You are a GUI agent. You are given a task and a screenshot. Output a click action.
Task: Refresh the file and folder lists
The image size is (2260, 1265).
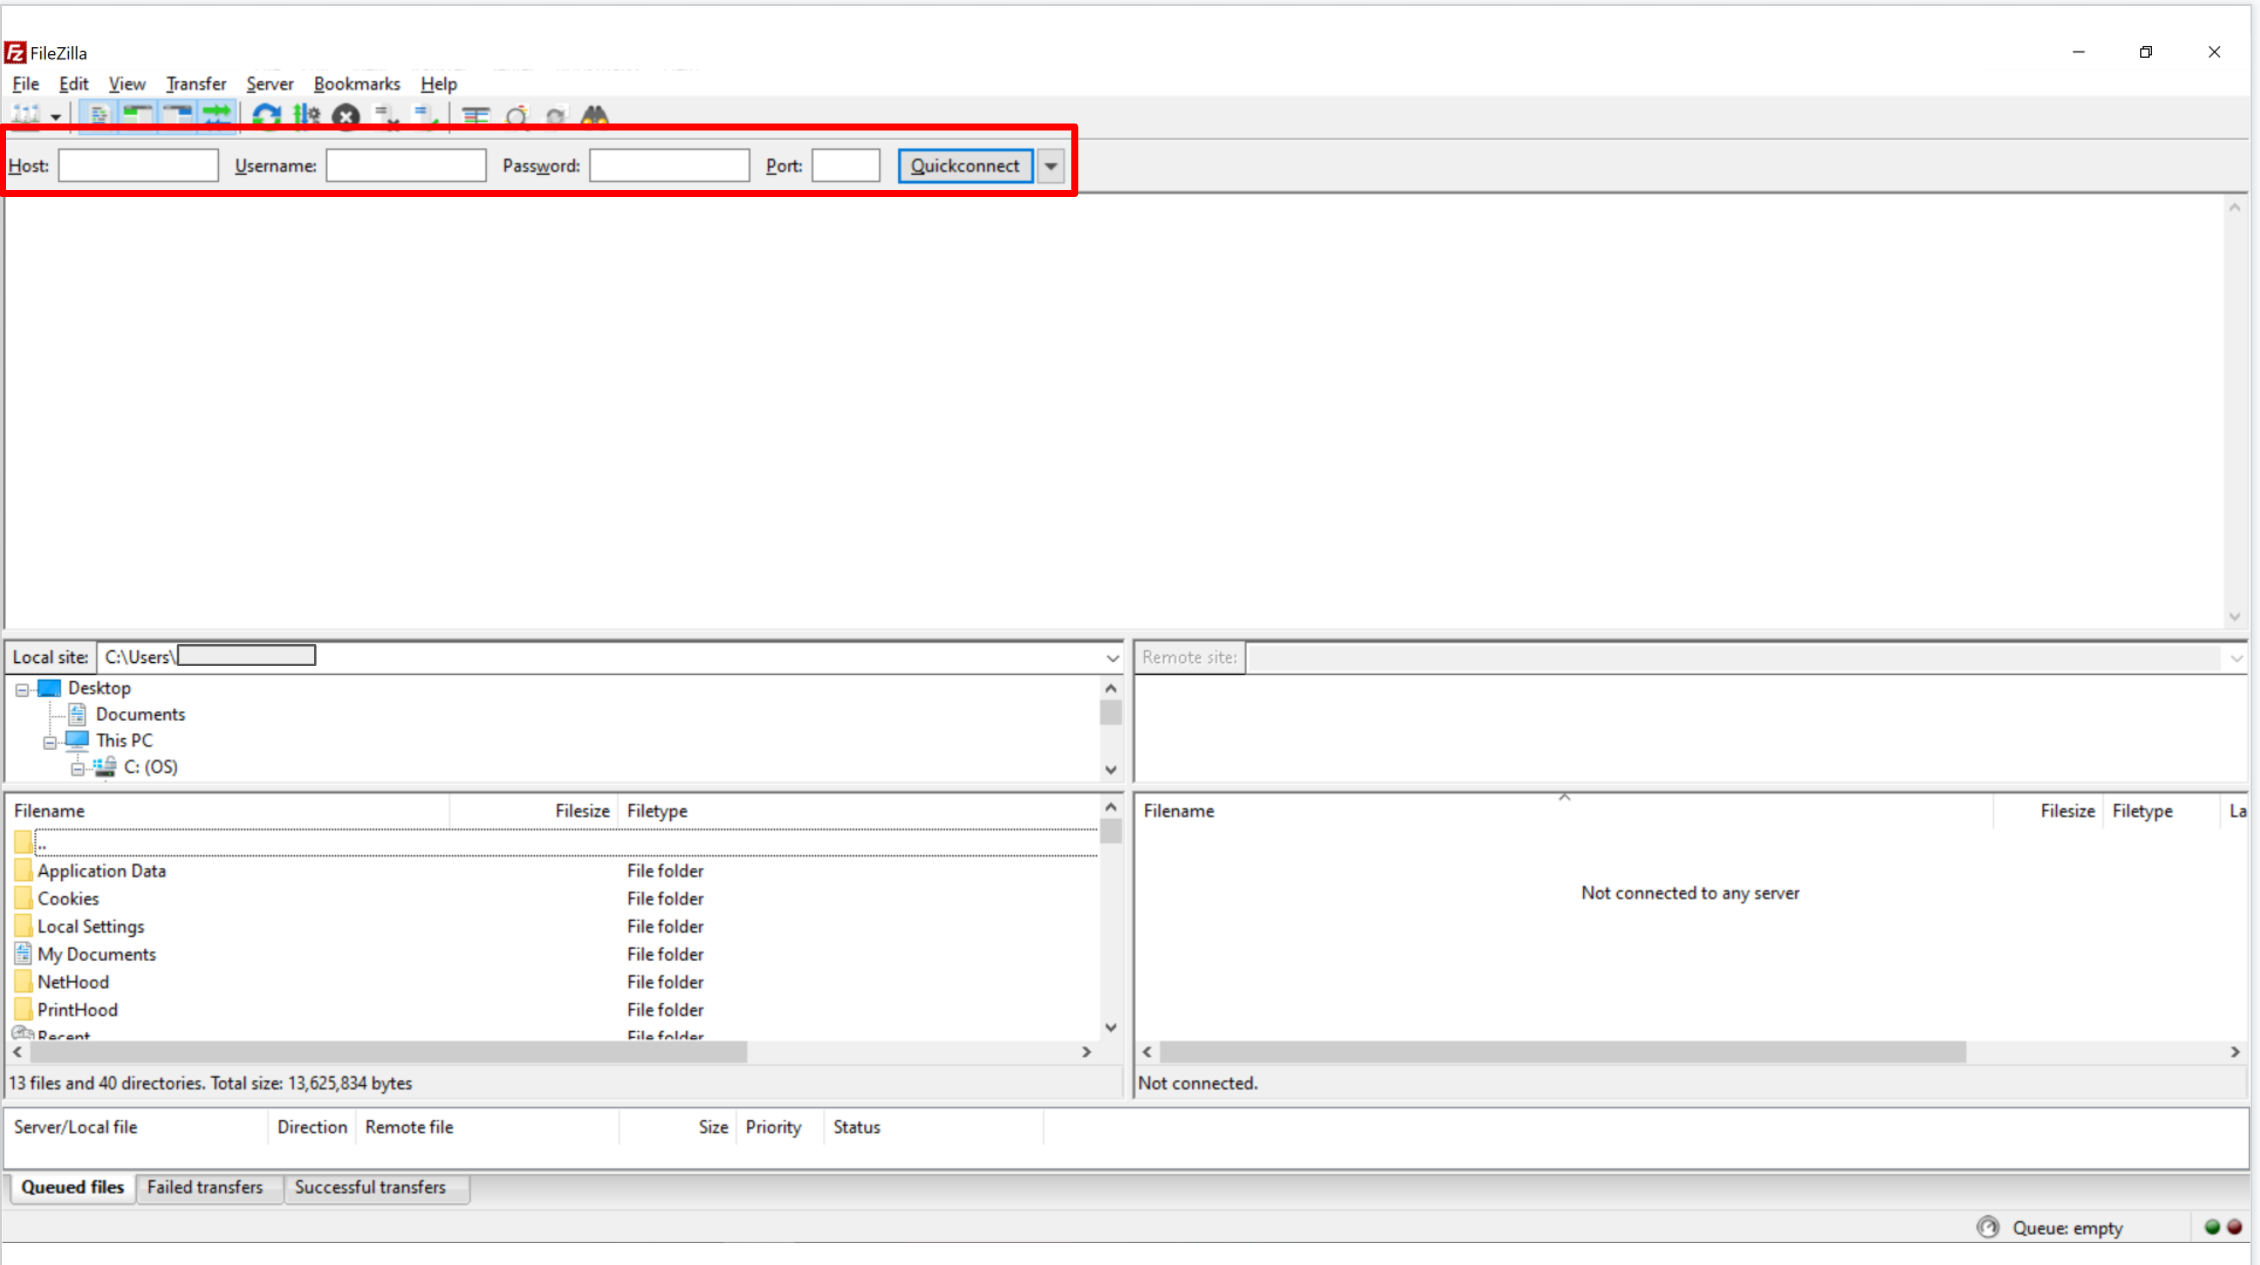pos(266,116)
